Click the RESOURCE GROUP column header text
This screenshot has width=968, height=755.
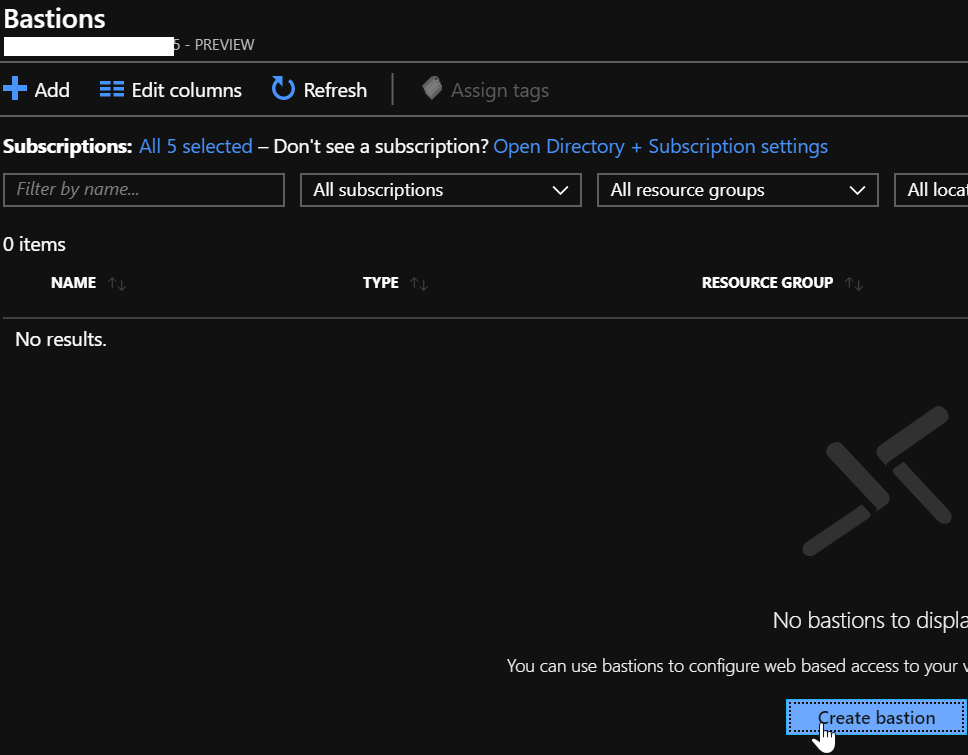(x=767, y=283)
